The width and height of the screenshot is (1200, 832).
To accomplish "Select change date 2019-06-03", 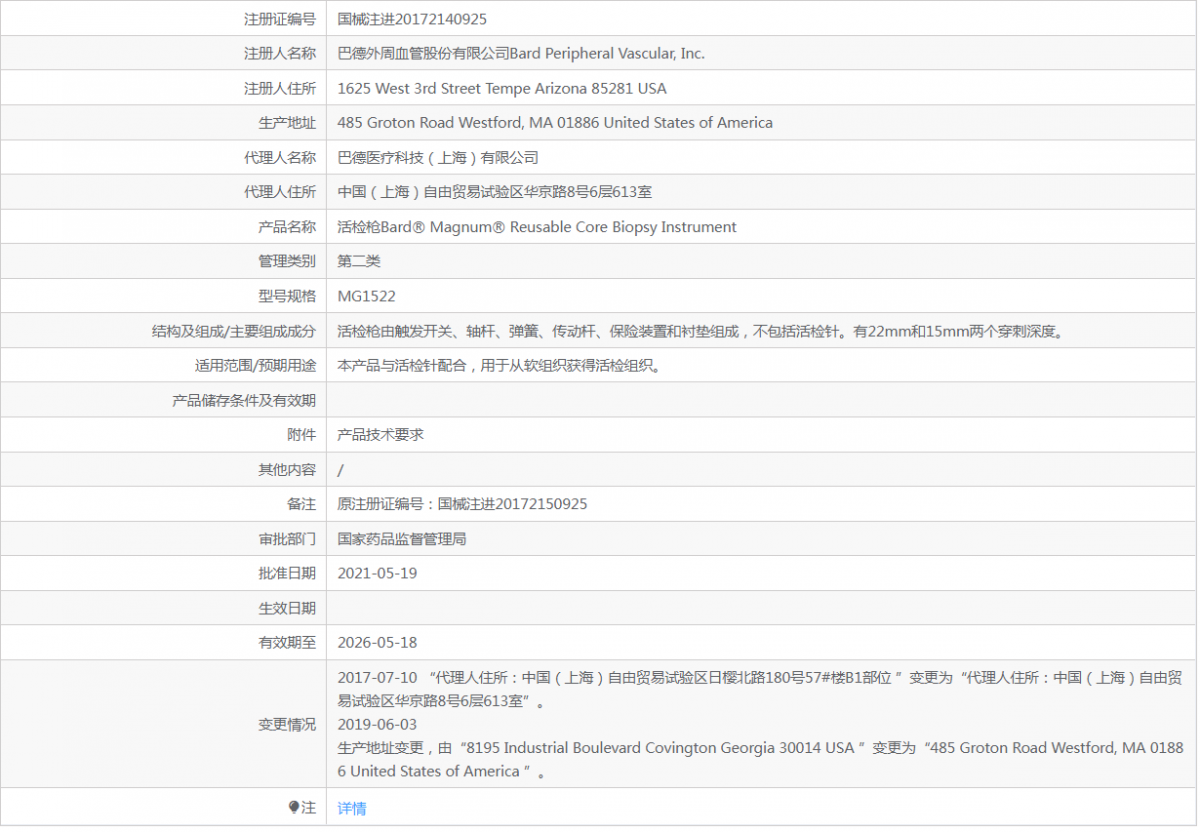I will (x=377, y=724).
